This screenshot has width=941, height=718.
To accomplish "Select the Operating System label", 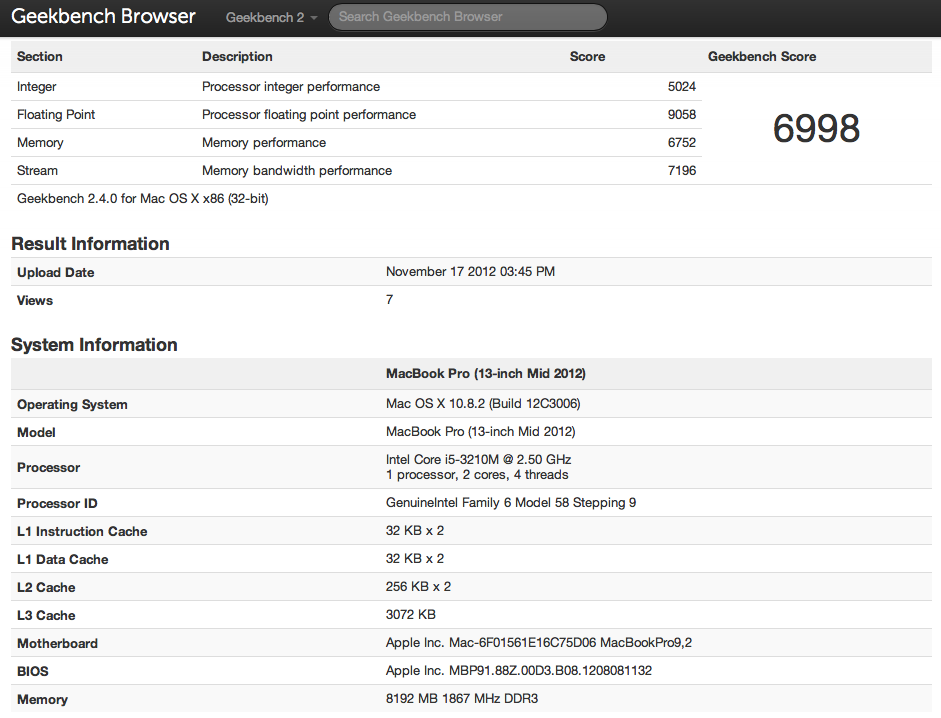I will (x=72, y=405).
